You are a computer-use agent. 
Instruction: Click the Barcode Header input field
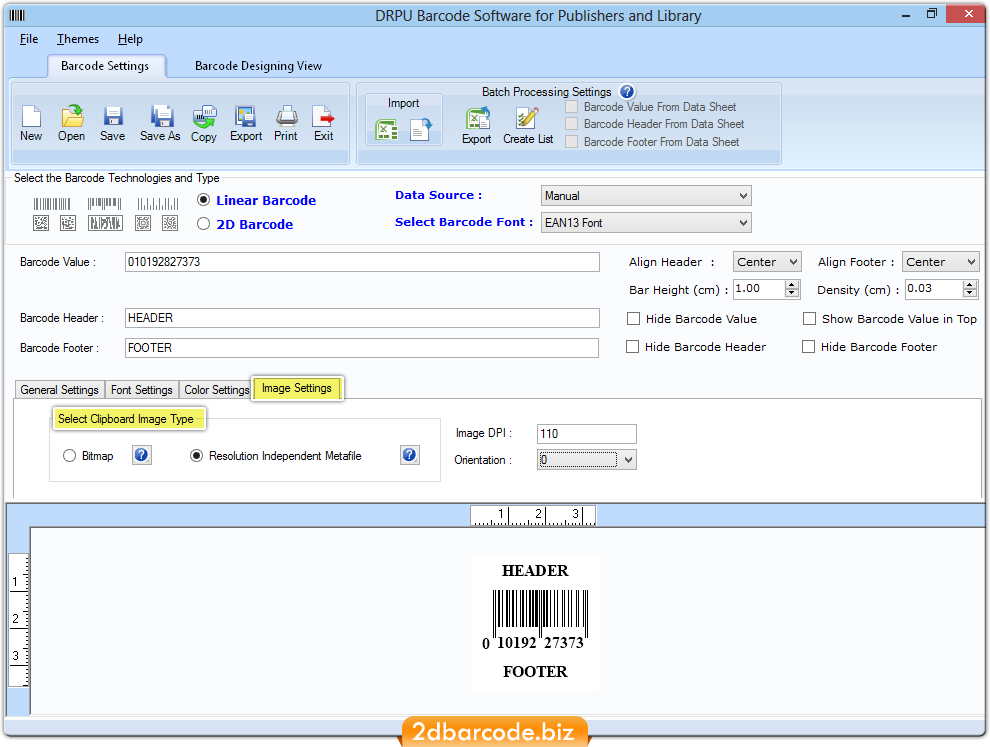coord(362,318)
